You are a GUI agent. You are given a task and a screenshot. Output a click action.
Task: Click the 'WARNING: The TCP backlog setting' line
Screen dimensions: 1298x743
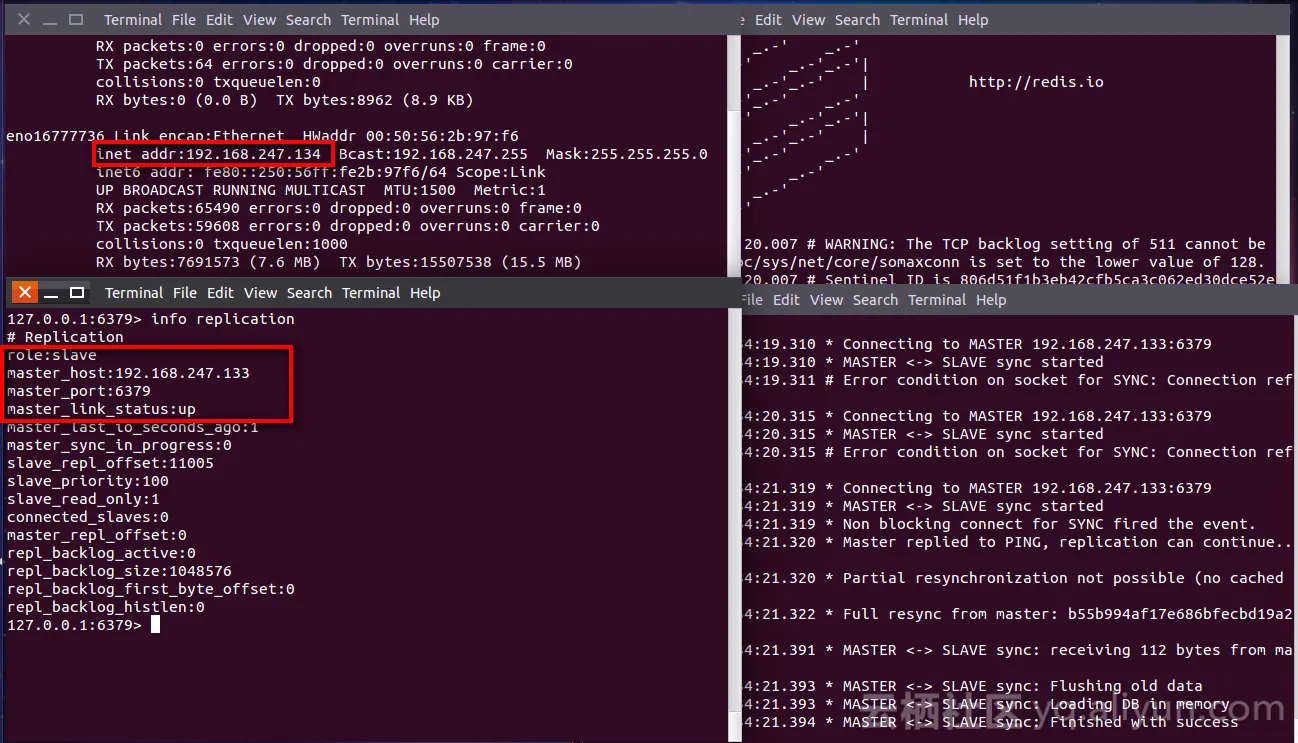(x=1006, y=244)
